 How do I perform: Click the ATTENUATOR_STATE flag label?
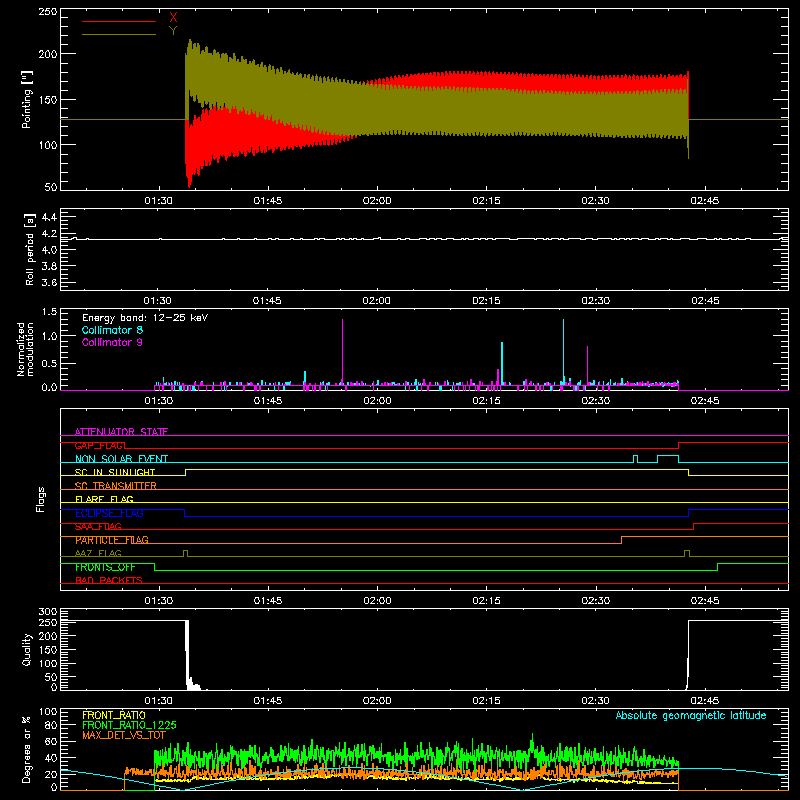coord(121,432)
